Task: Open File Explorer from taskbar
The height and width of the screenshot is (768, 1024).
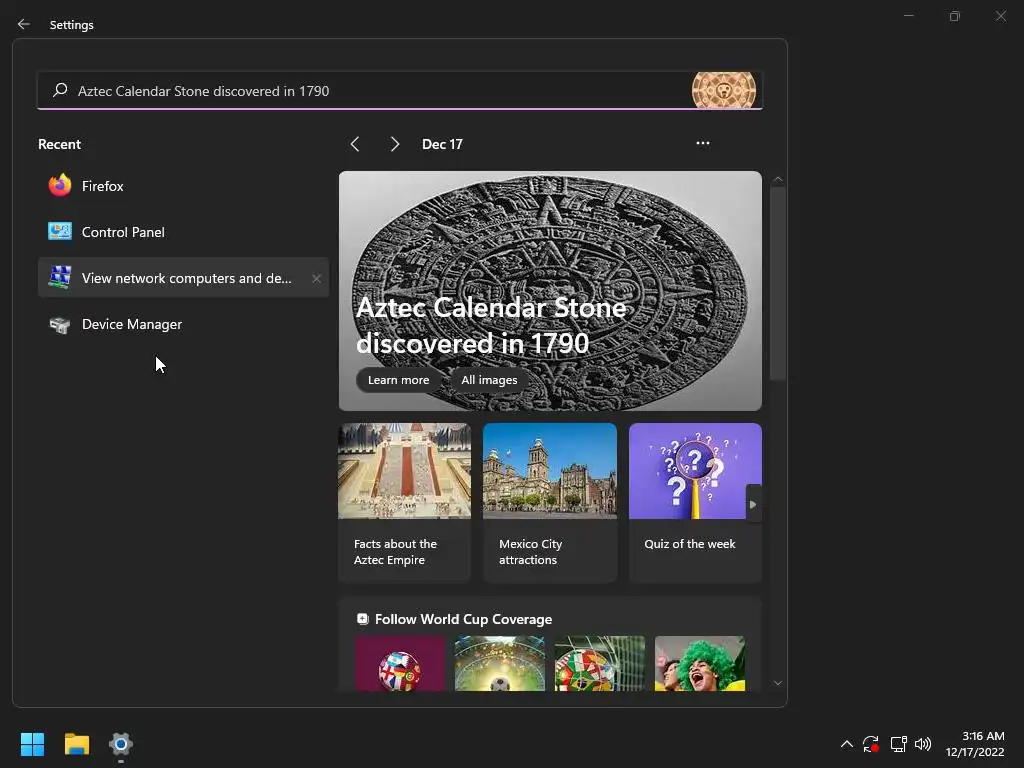Action: coord(76,744)
